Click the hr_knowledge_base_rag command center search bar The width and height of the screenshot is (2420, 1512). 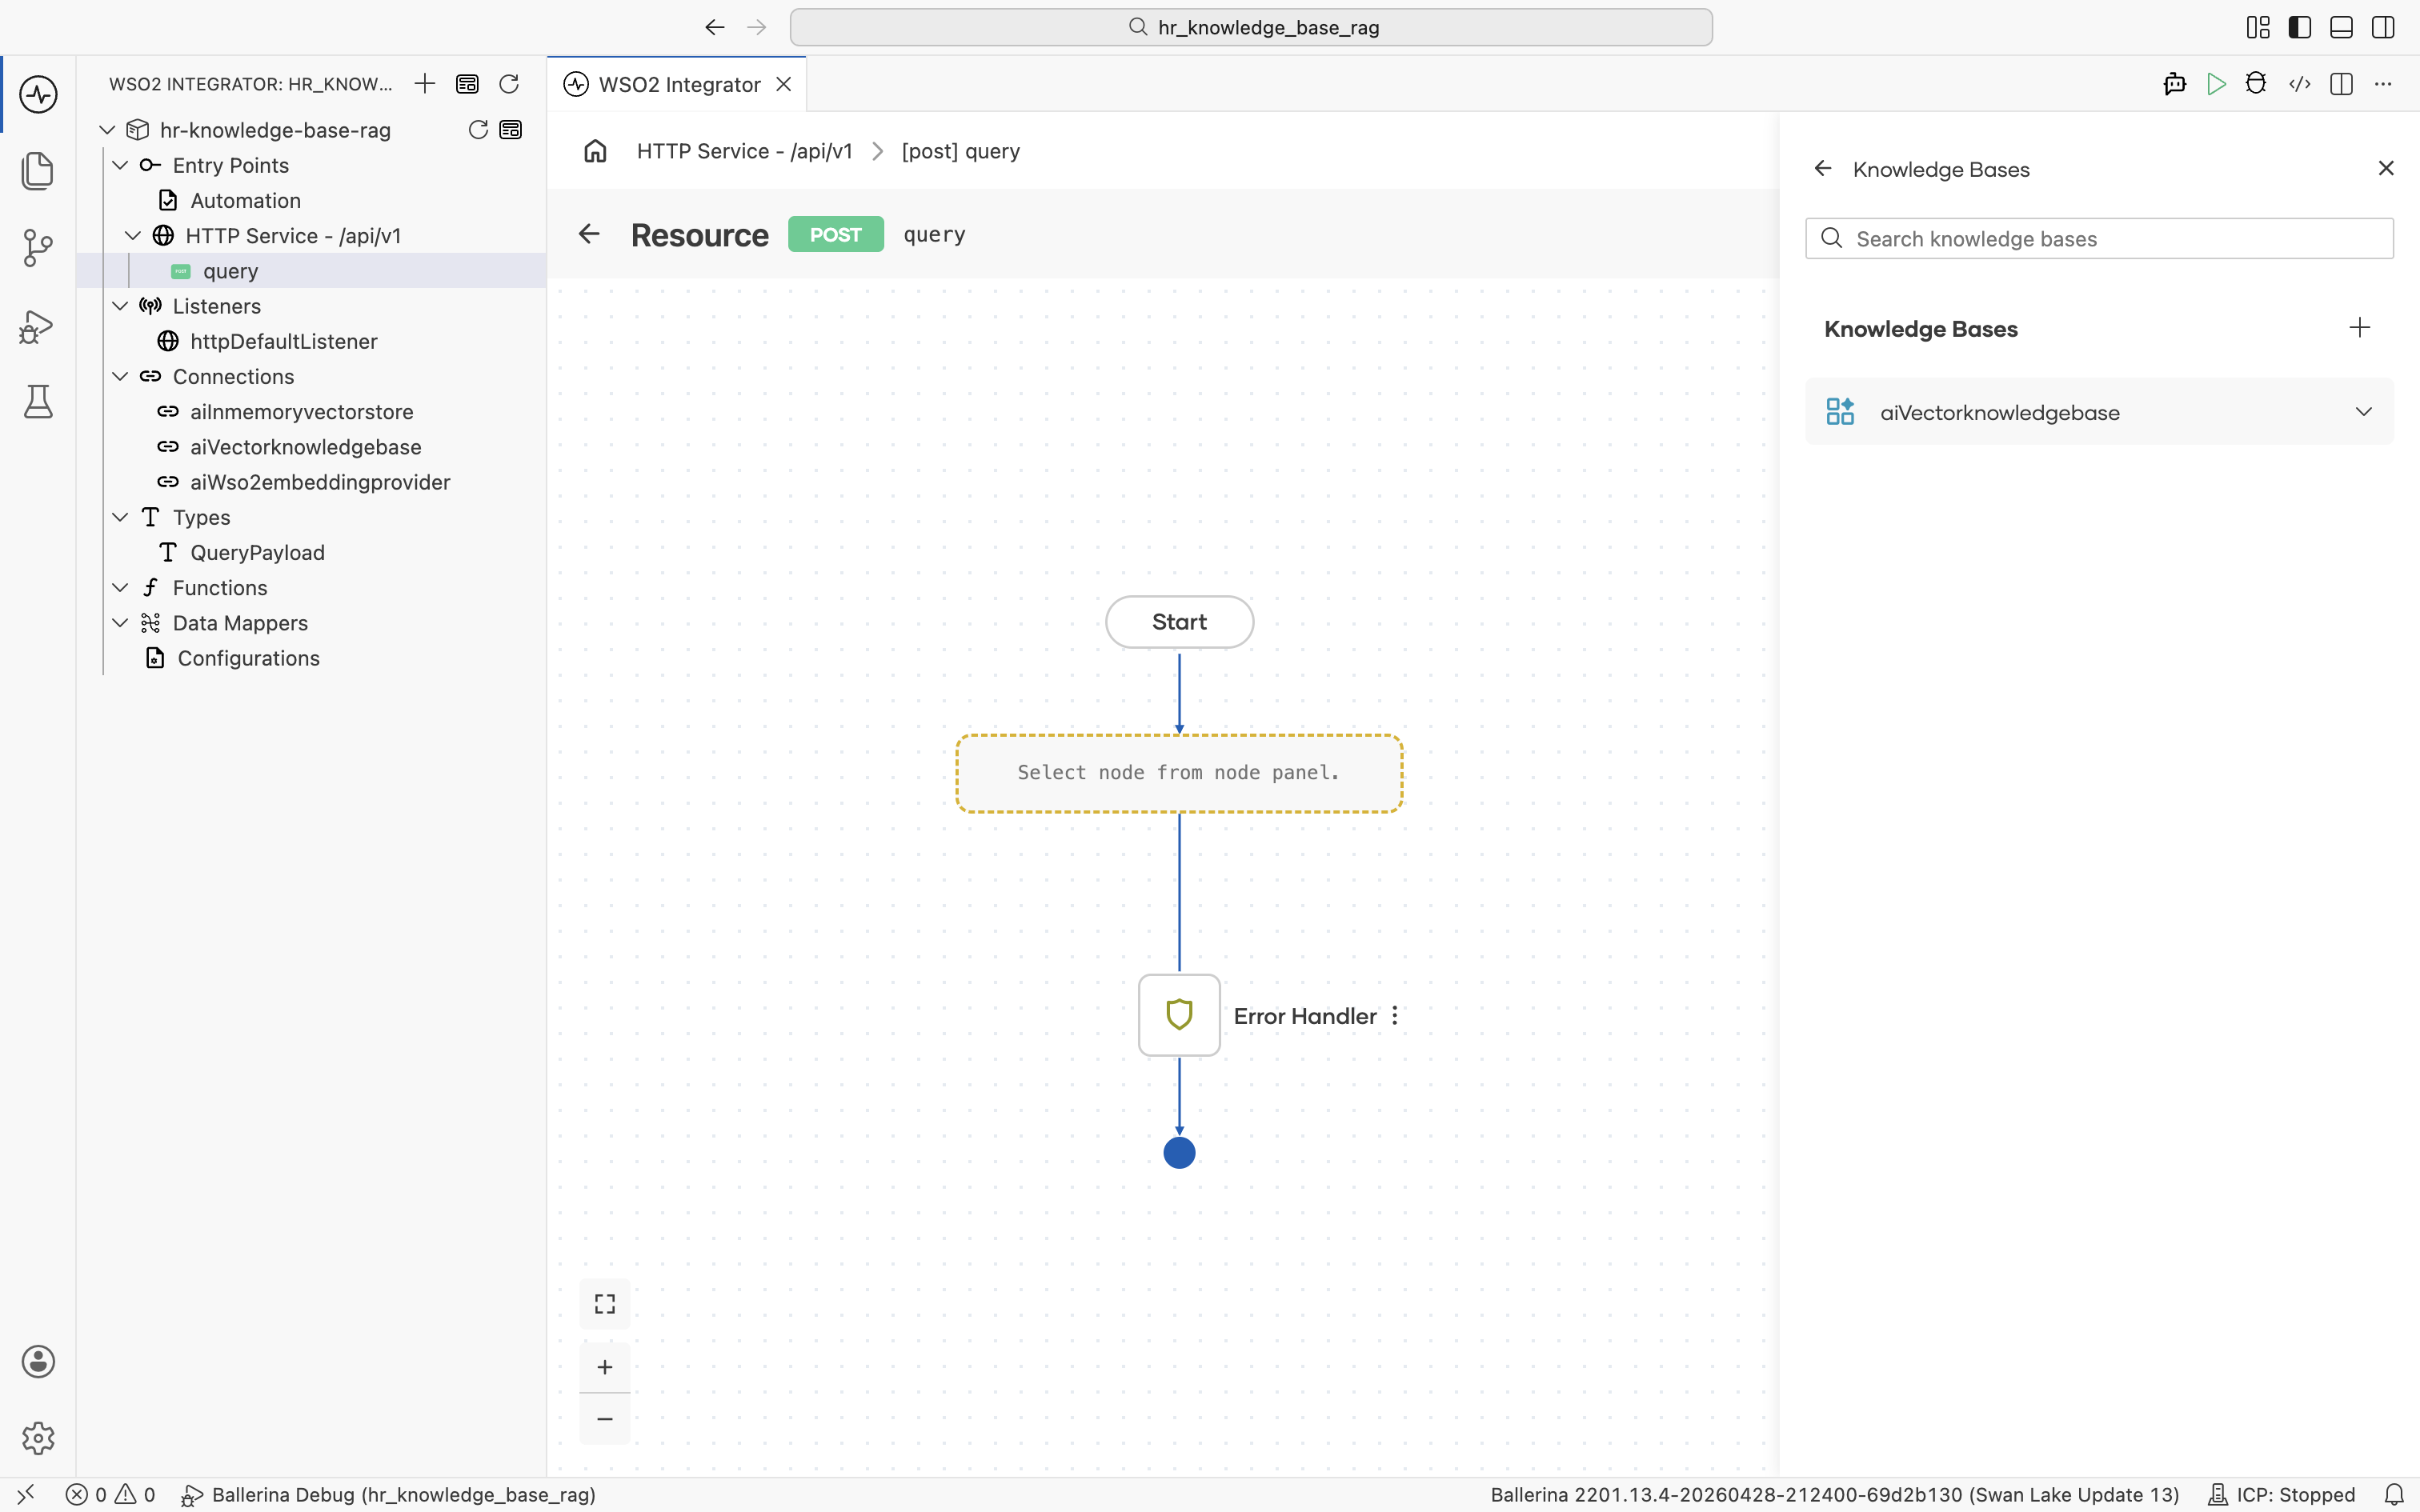pyautogui.click(x=1251, y=27)
